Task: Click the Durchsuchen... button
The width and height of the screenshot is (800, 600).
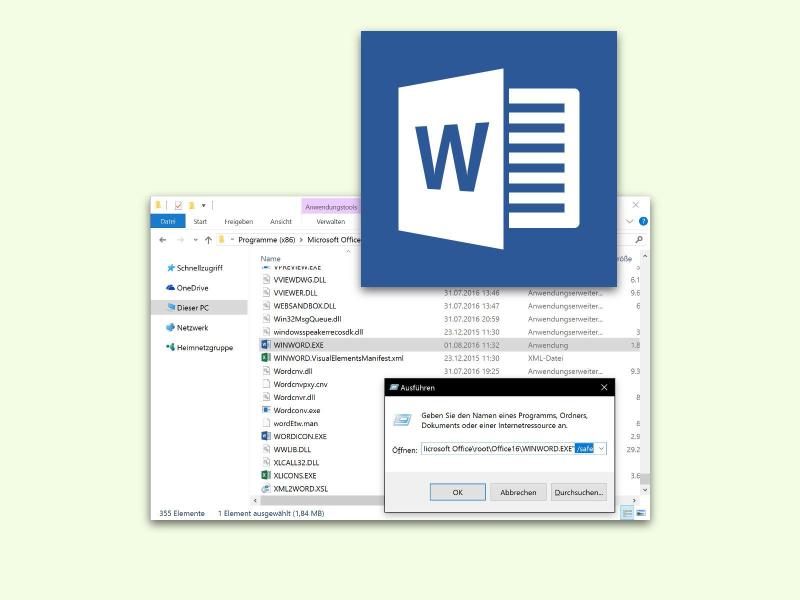Action: 579,492
